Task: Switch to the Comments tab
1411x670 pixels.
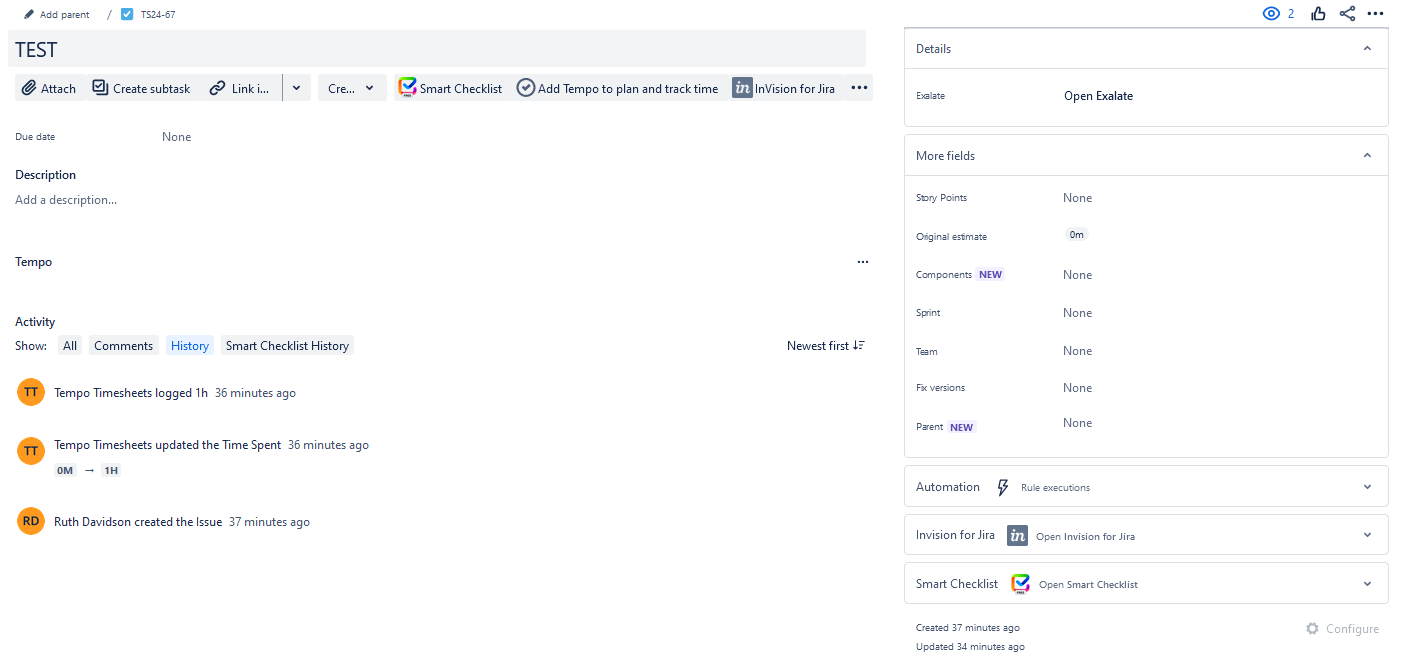Action: point(124,346)
